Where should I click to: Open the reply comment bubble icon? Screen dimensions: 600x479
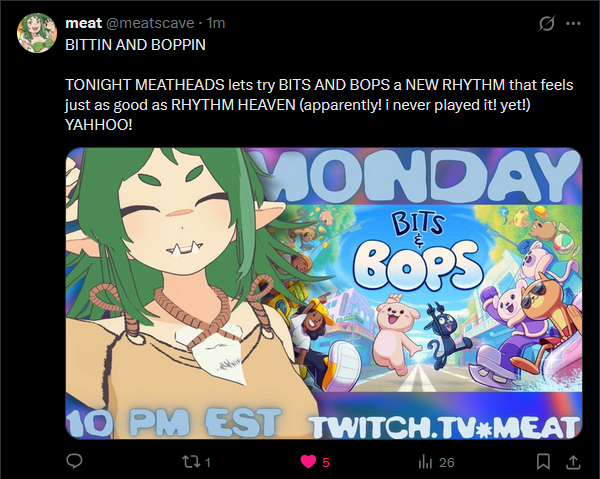coord(74,461)
